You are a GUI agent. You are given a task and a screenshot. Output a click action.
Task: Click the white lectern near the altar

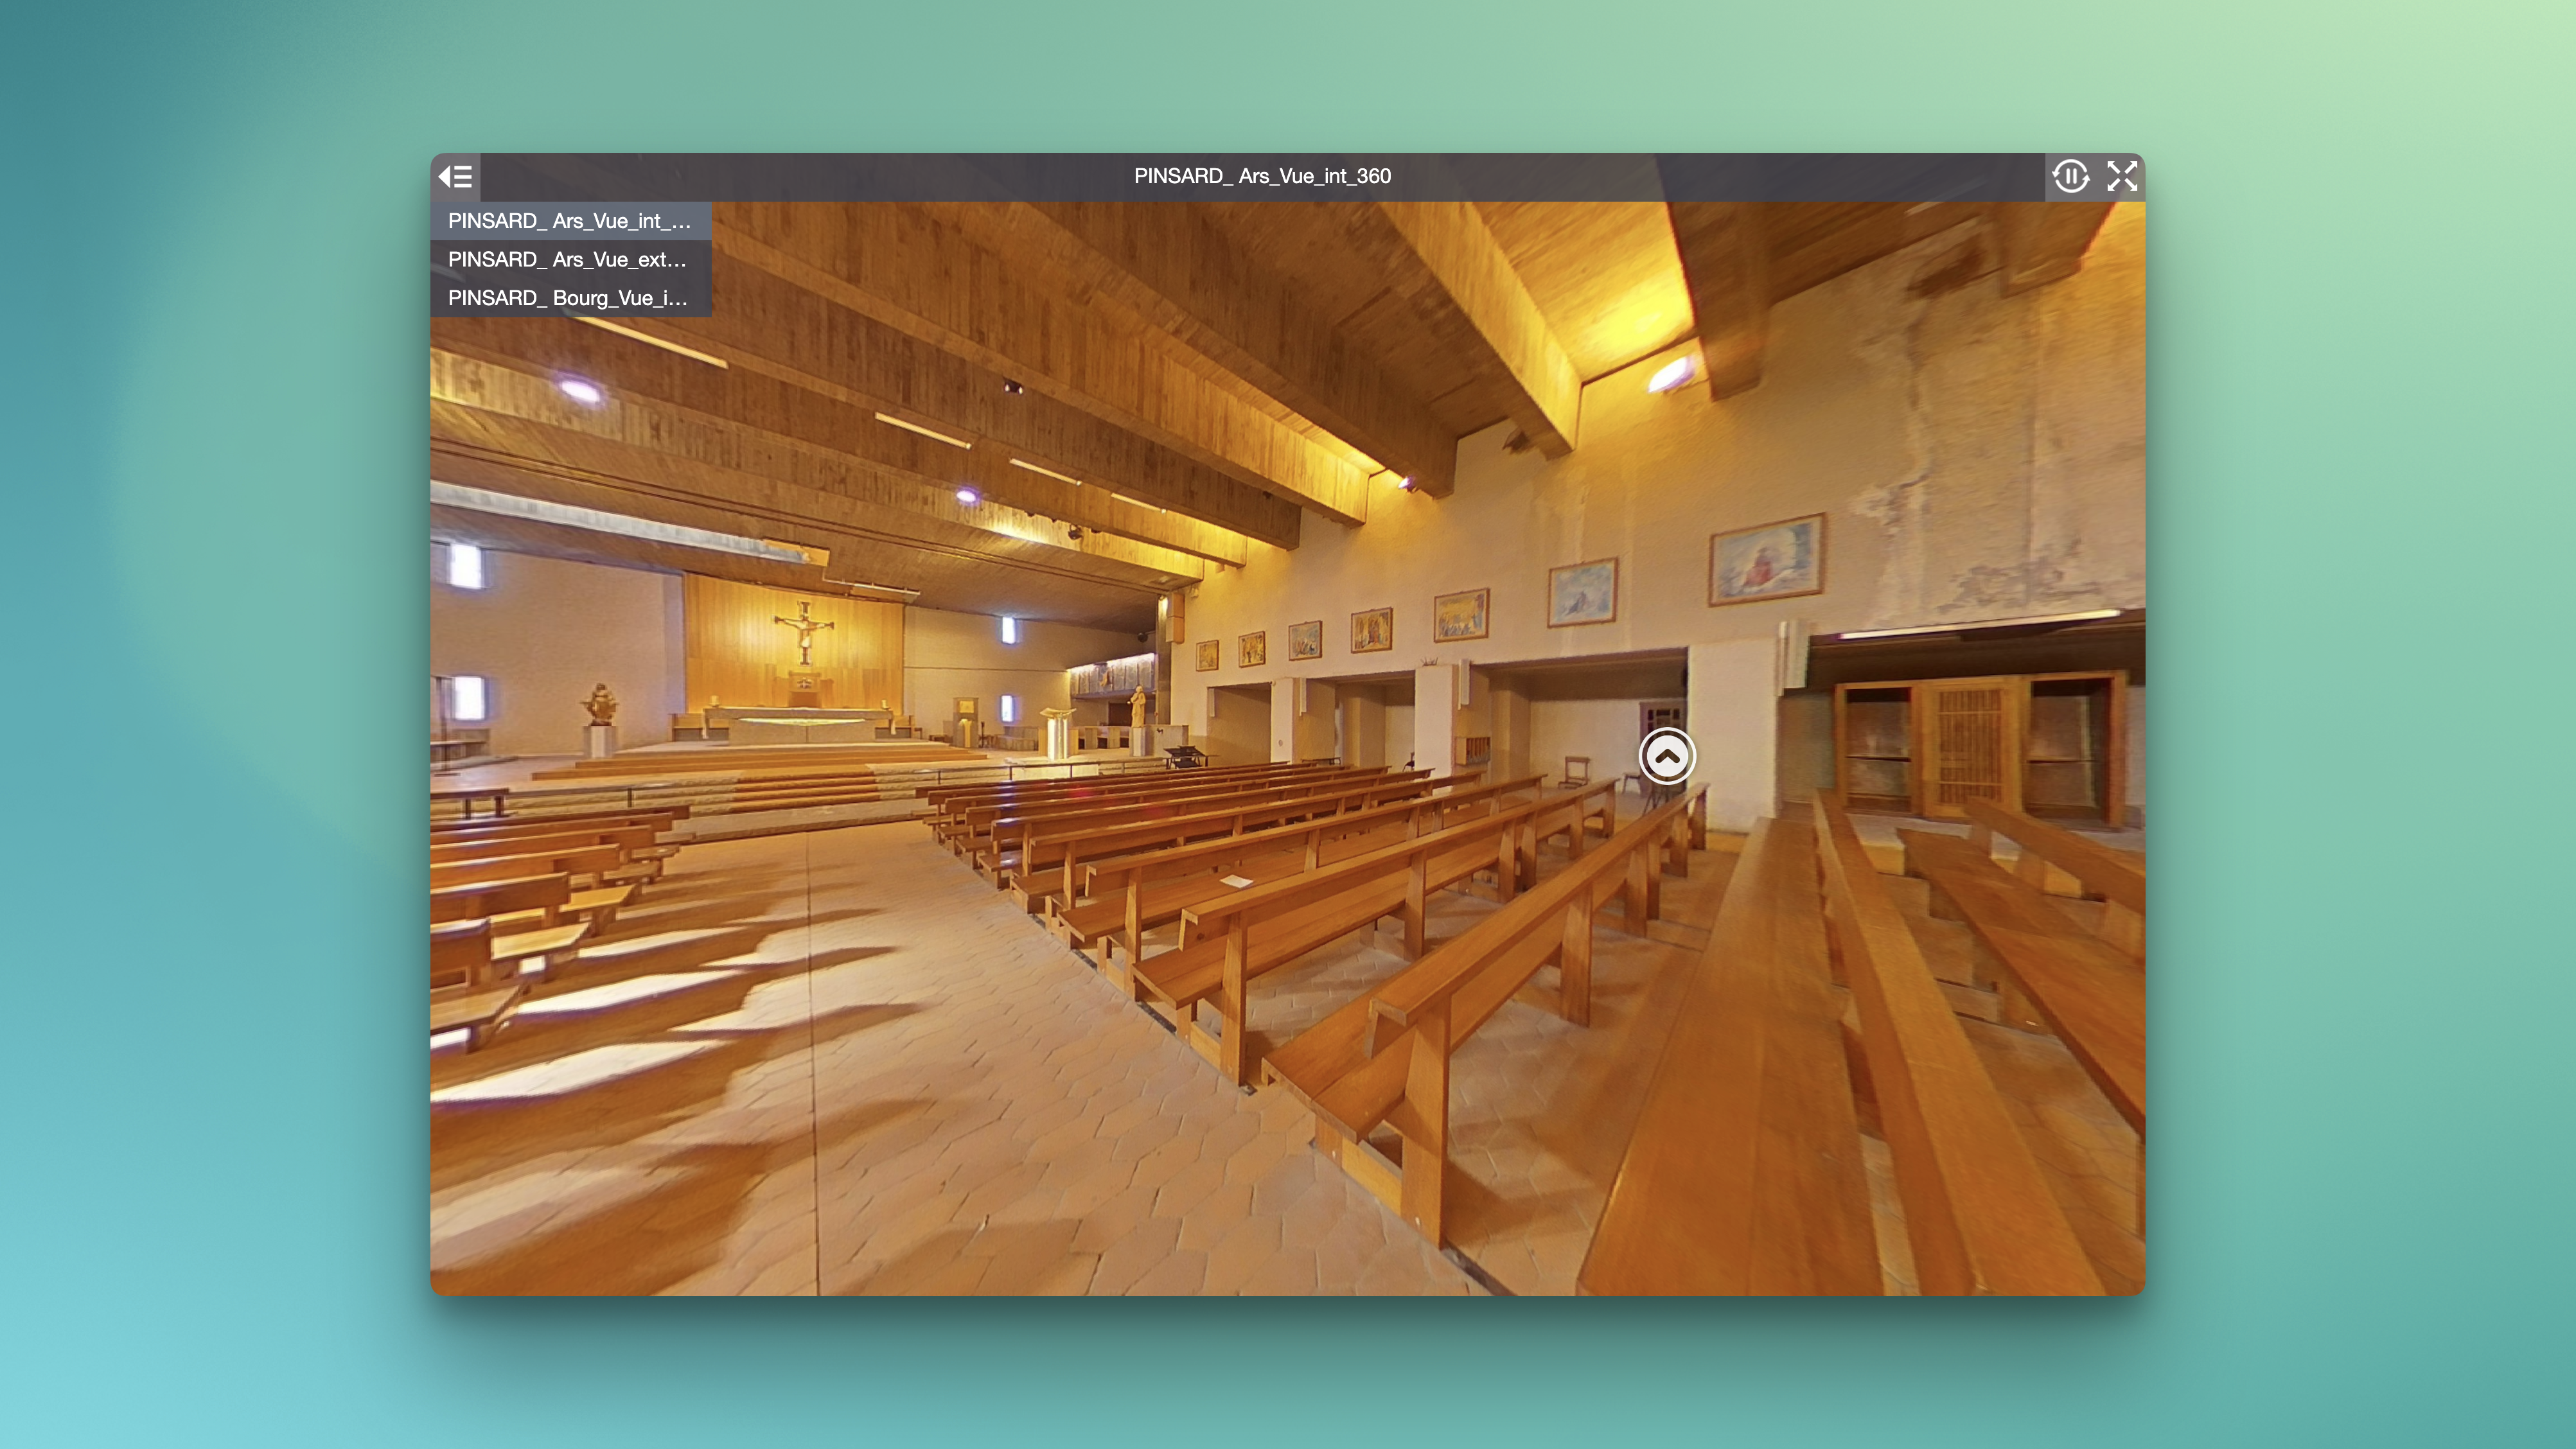coord(1059,730)
